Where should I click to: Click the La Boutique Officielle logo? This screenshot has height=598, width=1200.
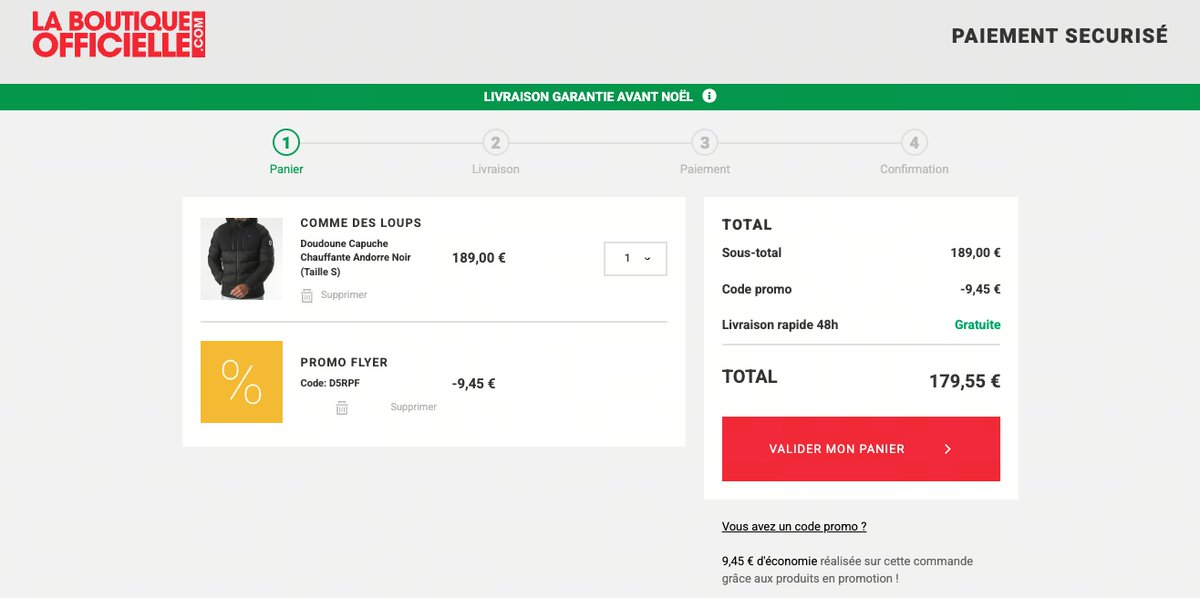(x=118, y=34)
